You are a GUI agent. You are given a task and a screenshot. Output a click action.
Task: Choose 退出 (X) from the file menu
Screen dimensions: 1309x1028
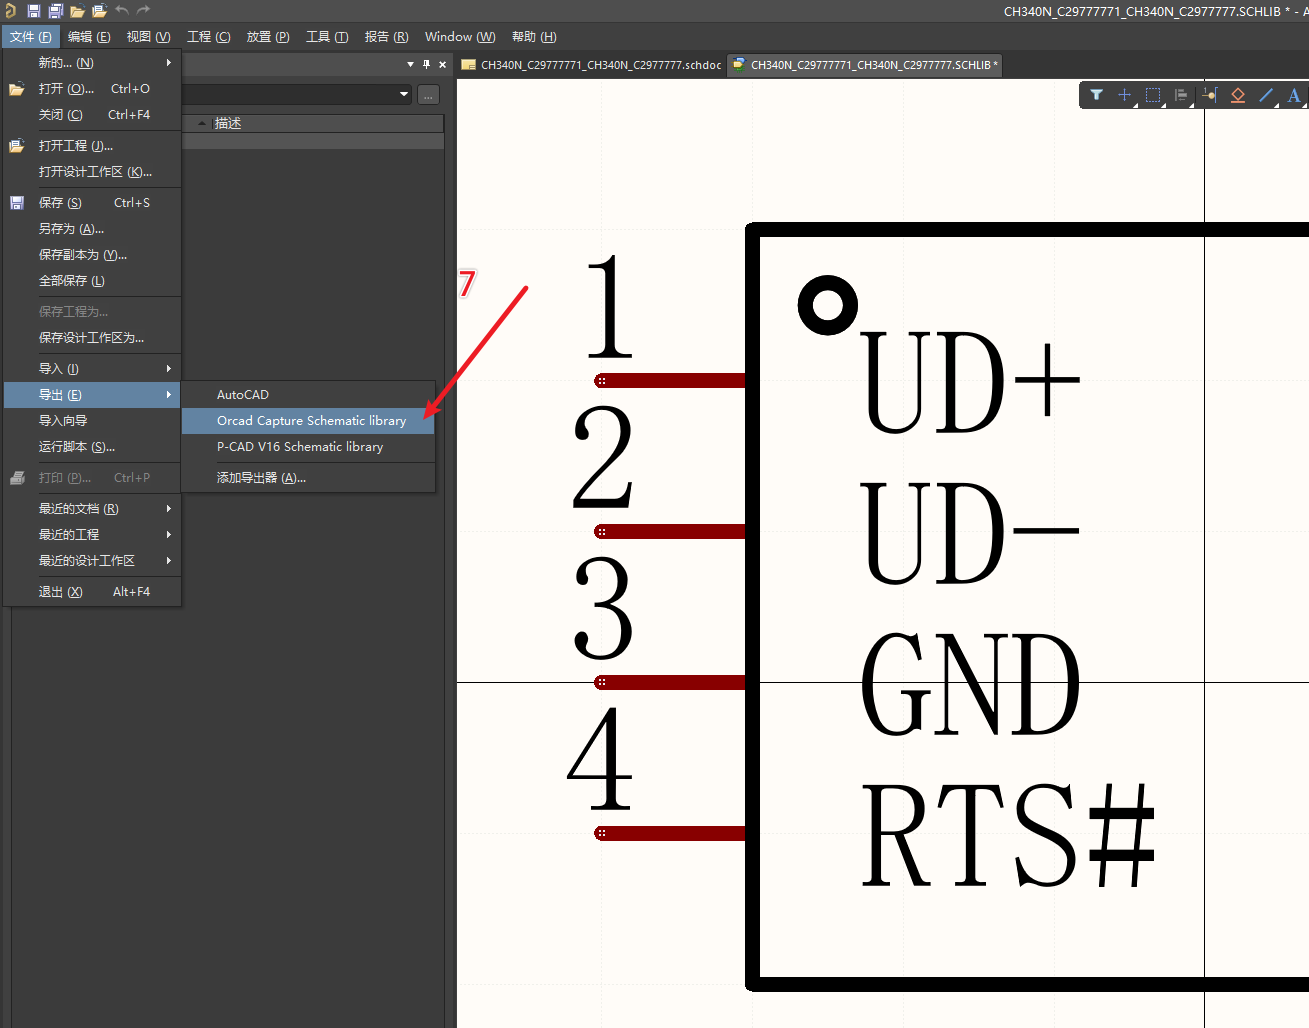tap(92, 592)
